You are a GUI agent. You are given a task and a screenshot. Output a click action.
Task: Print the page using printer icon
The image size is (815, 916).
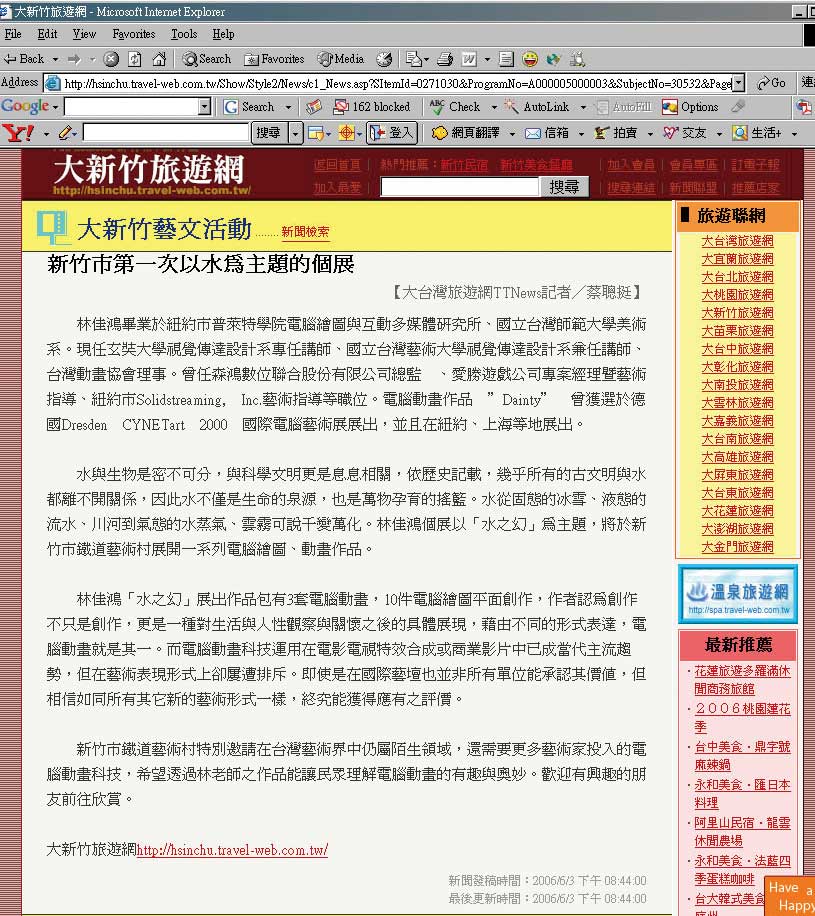tap(445, 59)
